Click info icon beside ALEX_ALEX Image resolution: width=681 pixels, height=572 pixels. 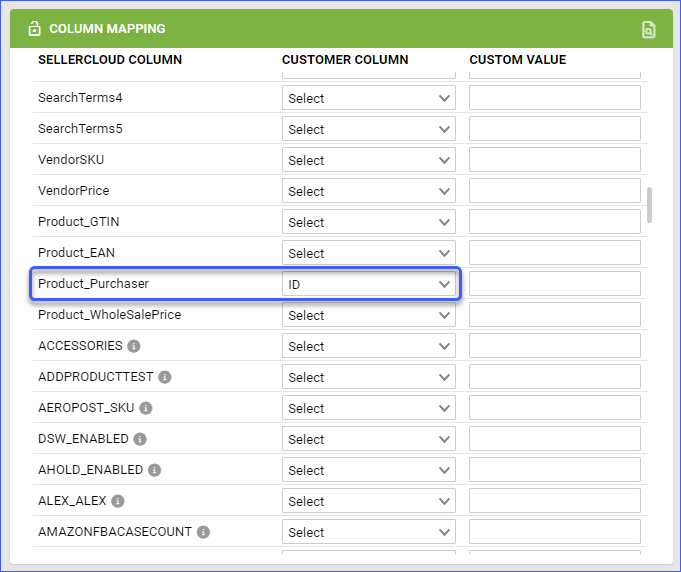click(118, 501)
